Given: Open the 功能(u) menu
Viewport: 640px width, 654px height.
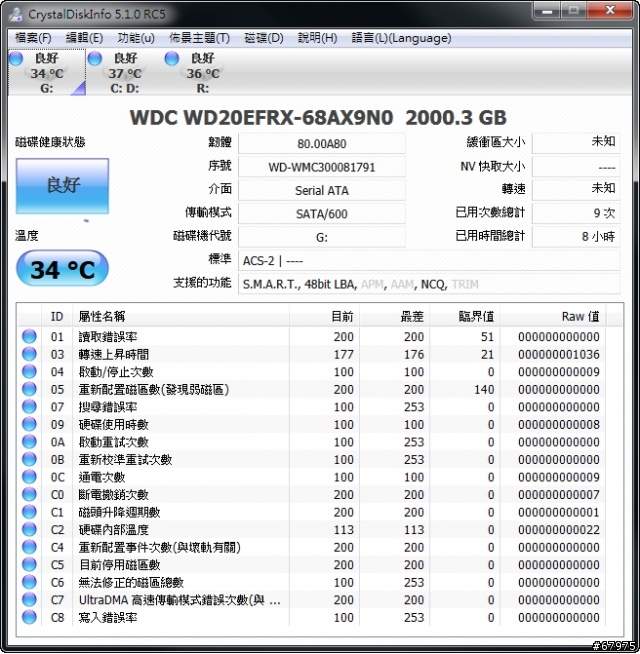Looking at the screenshot, I should (136, 38).
